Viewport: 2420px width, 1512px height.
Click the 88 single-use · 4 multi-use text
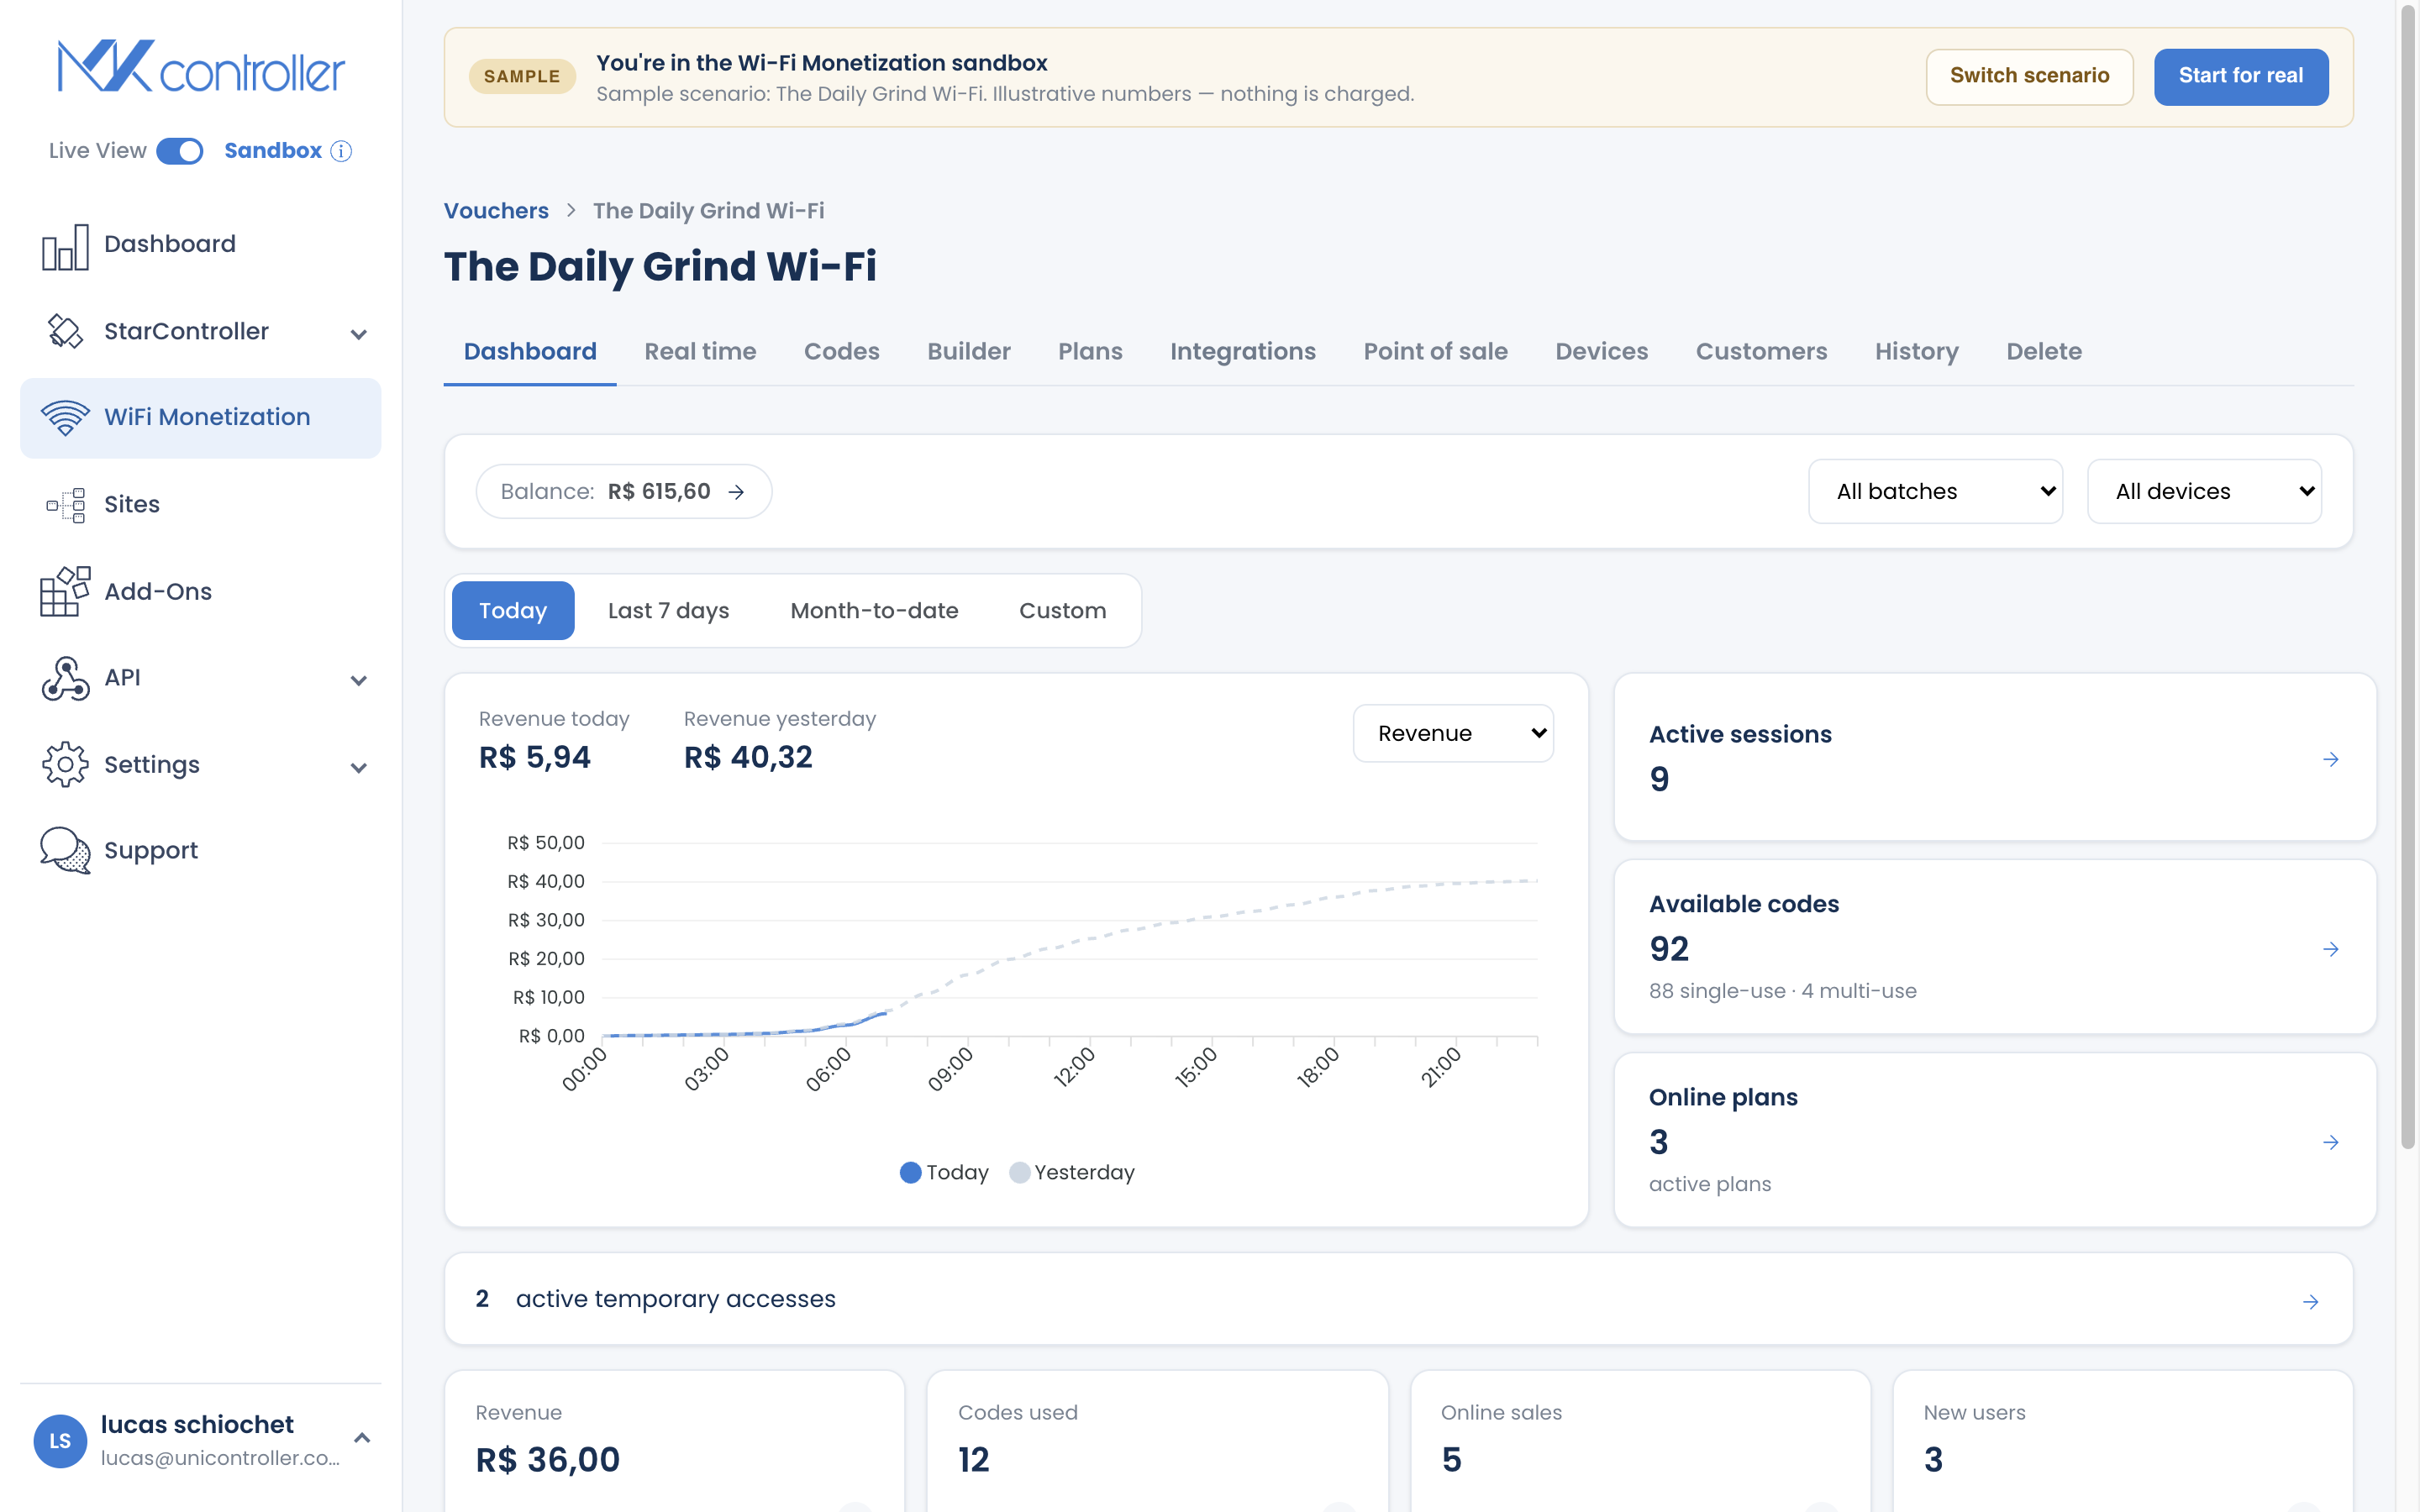pyautogui.click(x=1782, y=991)
